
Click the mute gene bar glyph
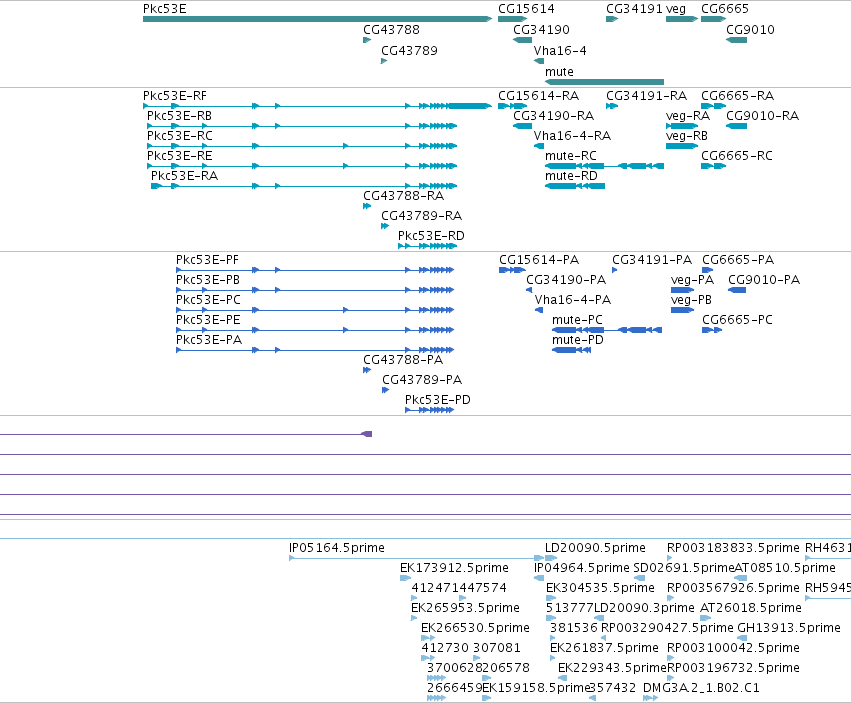pos(604,82)
